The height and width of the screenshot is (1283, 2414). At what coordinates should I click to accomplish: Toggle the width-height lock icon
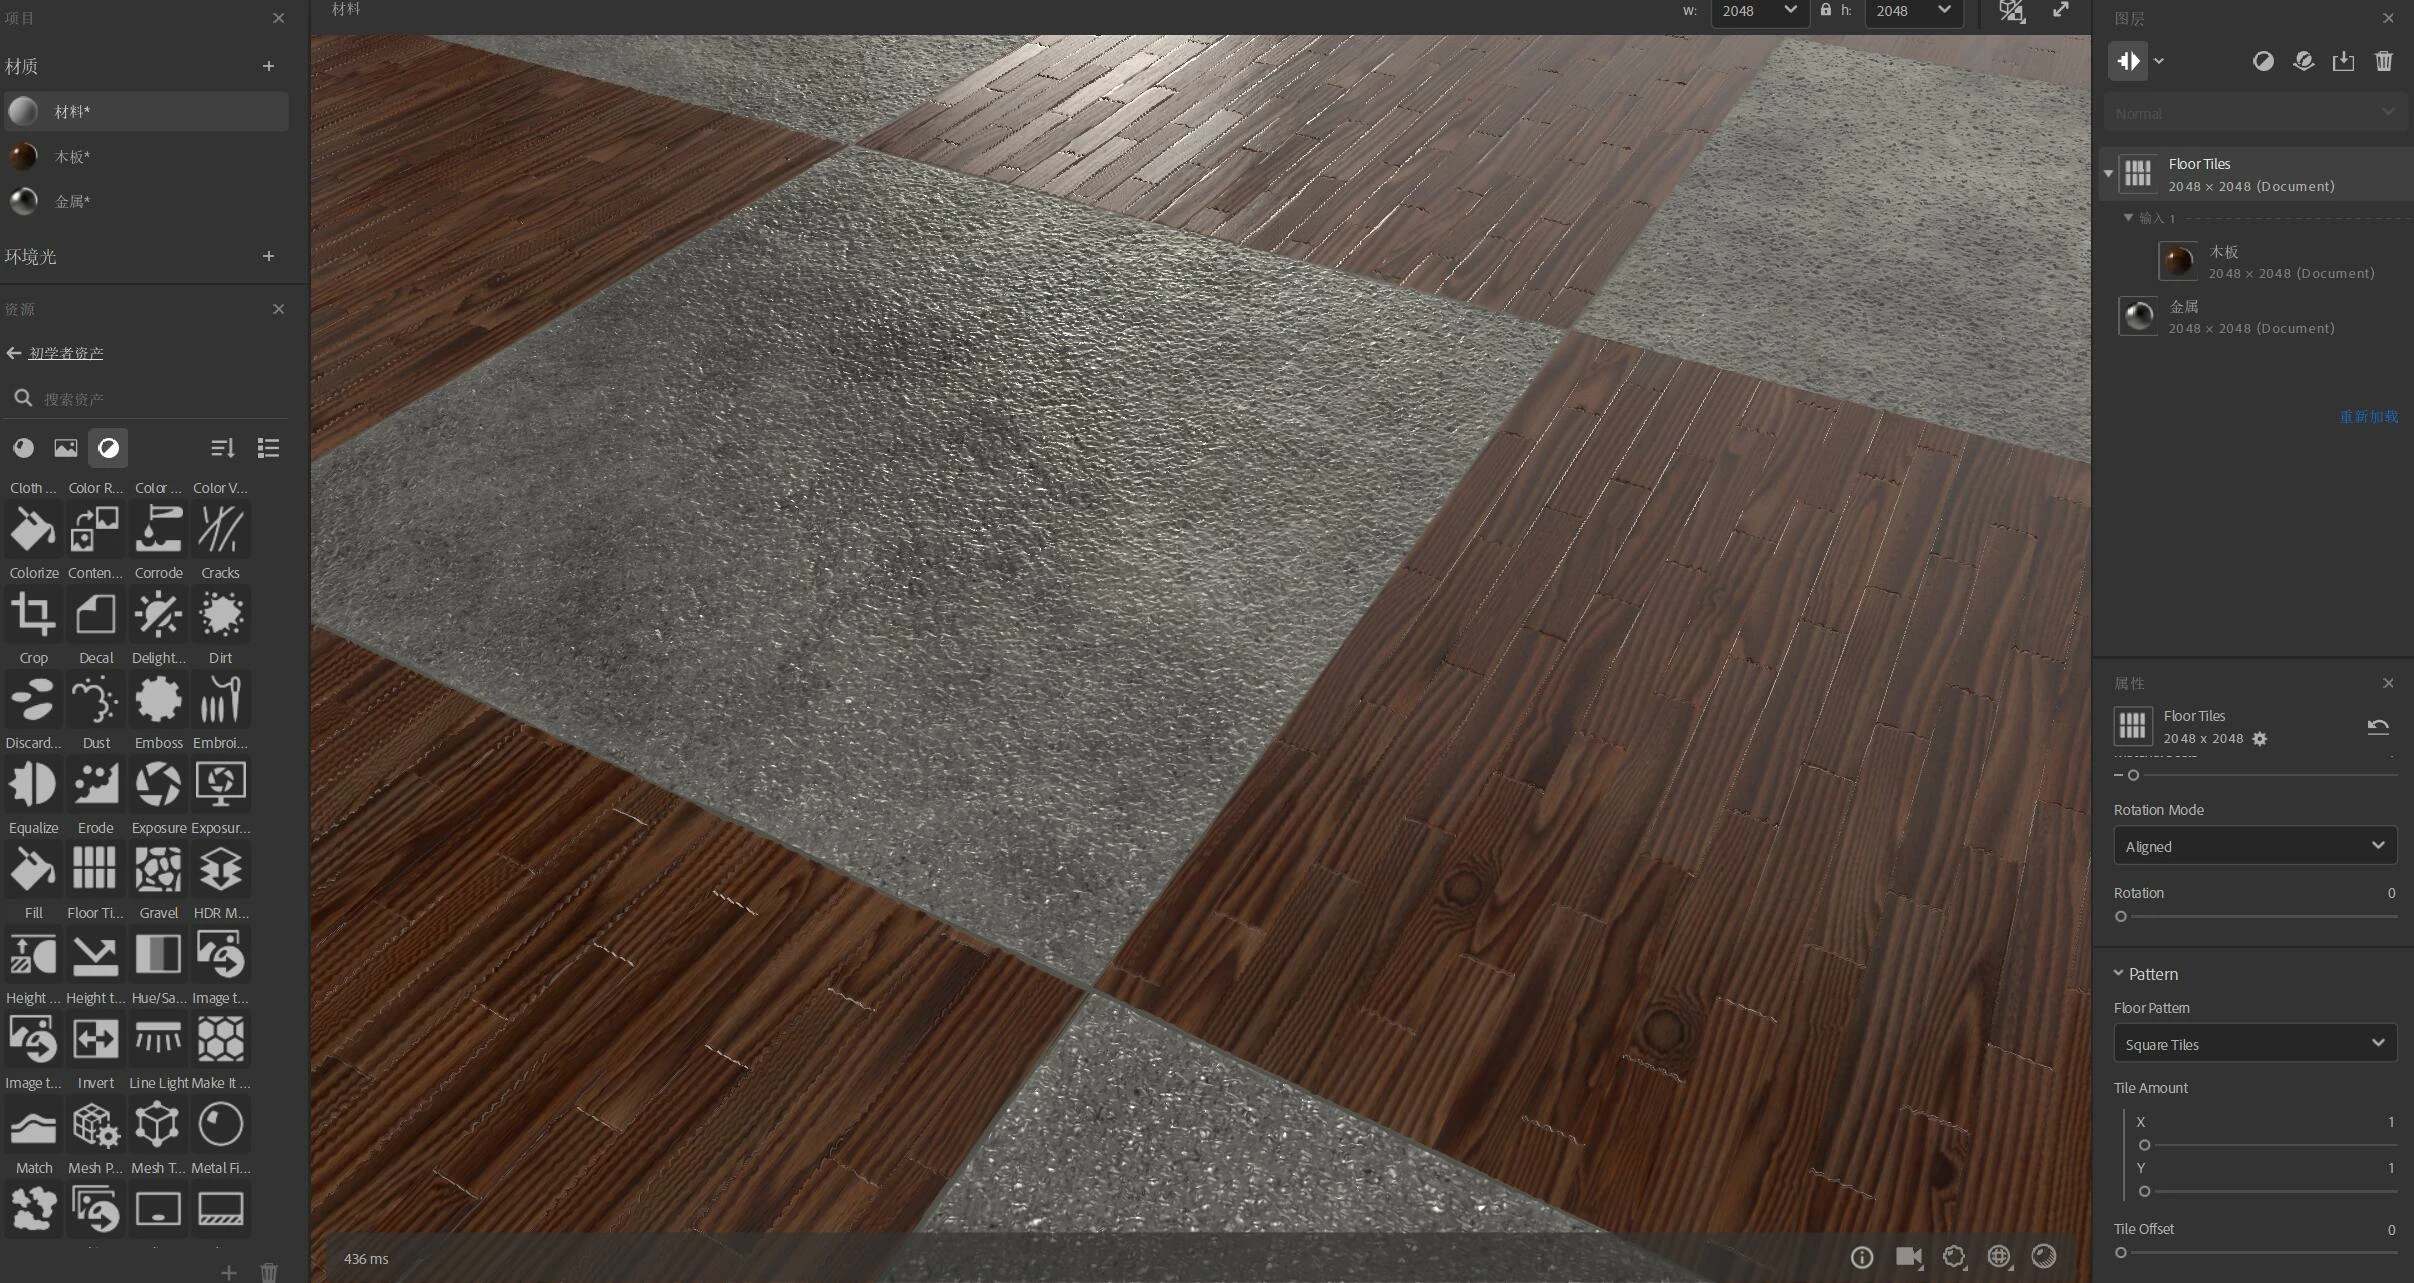(x=1826, y=10)
